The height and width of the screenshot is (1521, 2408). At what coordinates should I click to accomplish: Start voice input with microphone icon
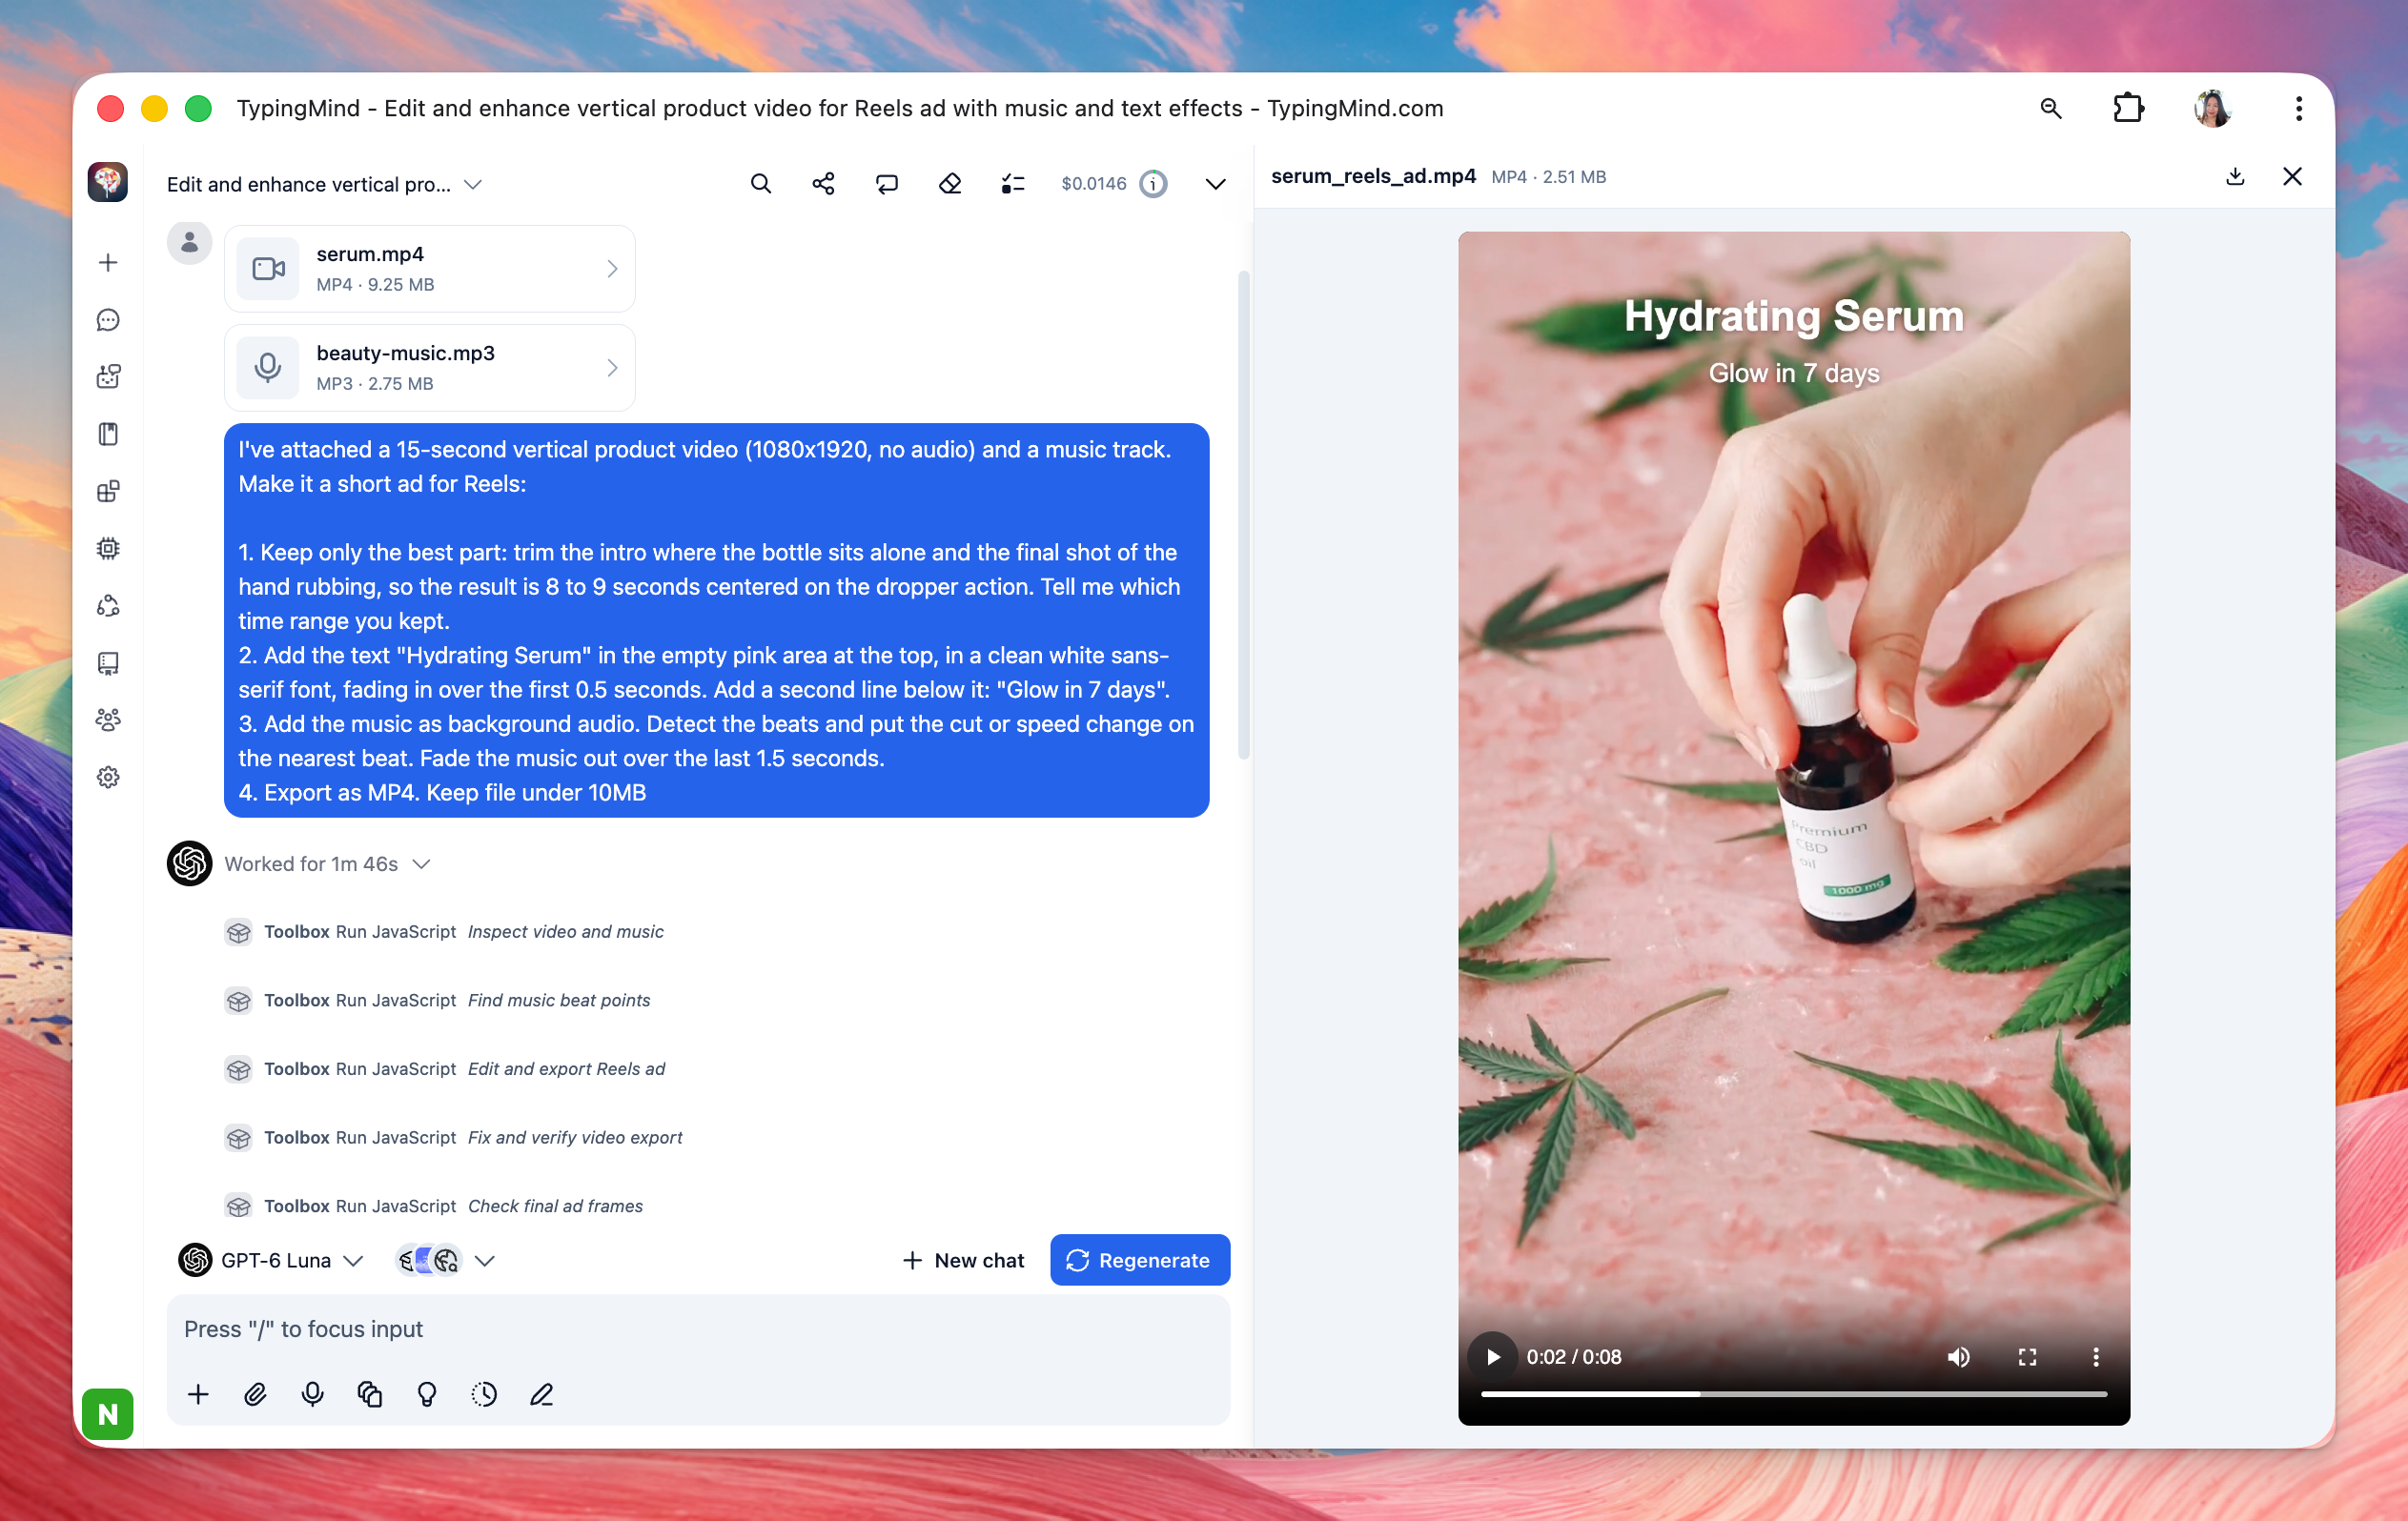[312, 1394]
